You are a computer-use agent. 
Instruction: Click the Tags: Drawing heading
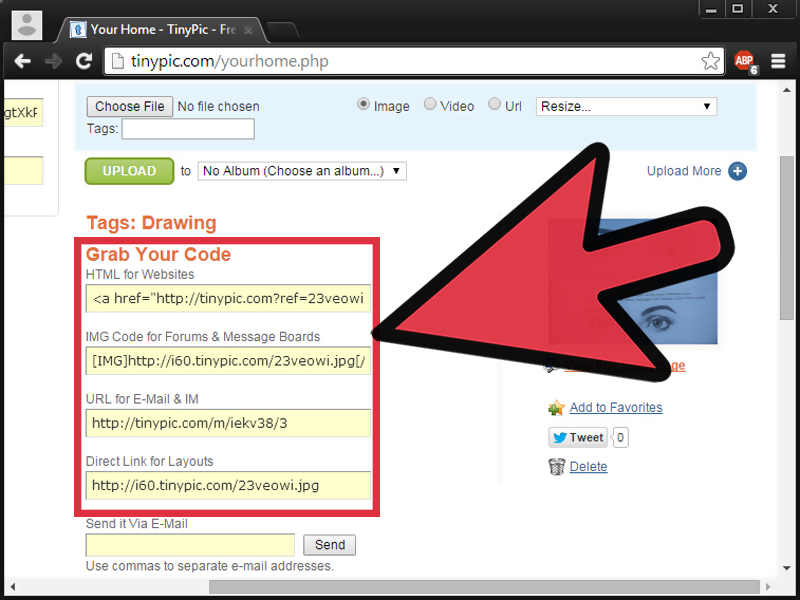(x=152, y=223)
